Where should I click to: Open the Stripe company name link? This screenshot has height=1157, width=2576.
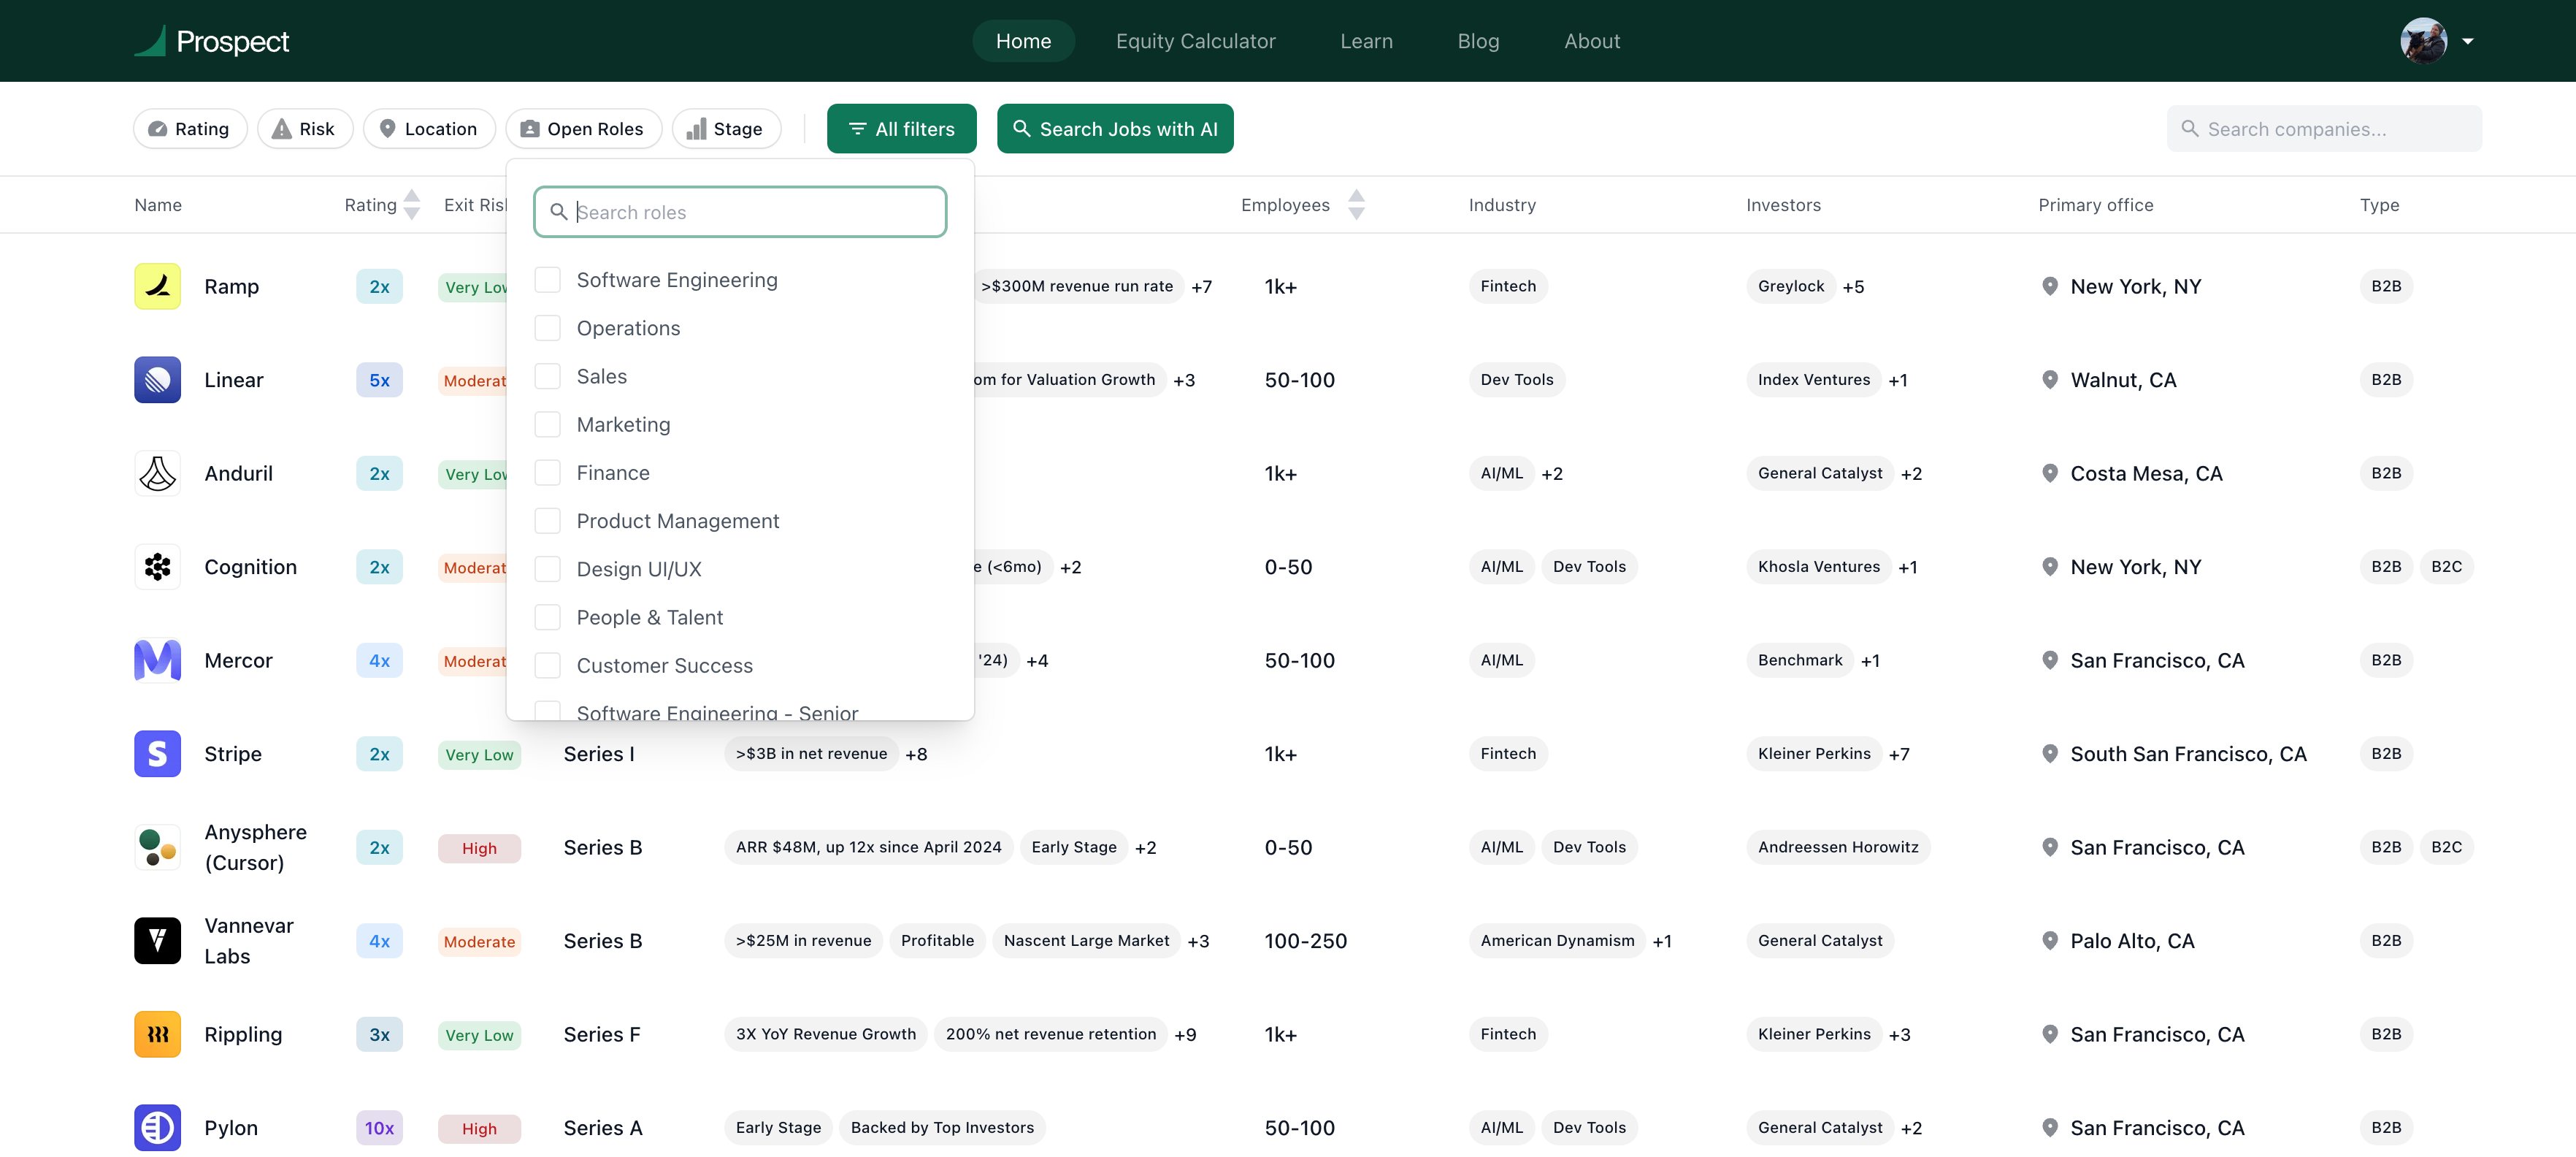point(233,754)
